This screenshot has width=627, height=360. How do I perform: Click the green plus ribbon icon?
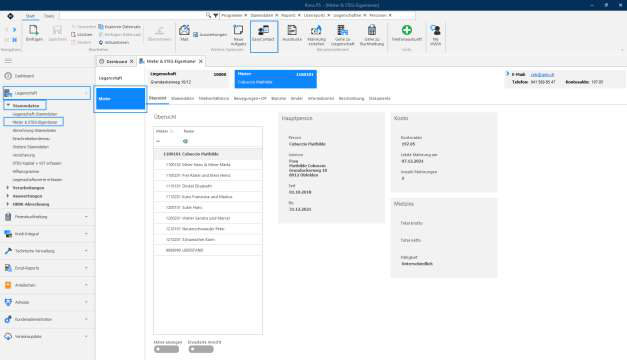(407, 30)
